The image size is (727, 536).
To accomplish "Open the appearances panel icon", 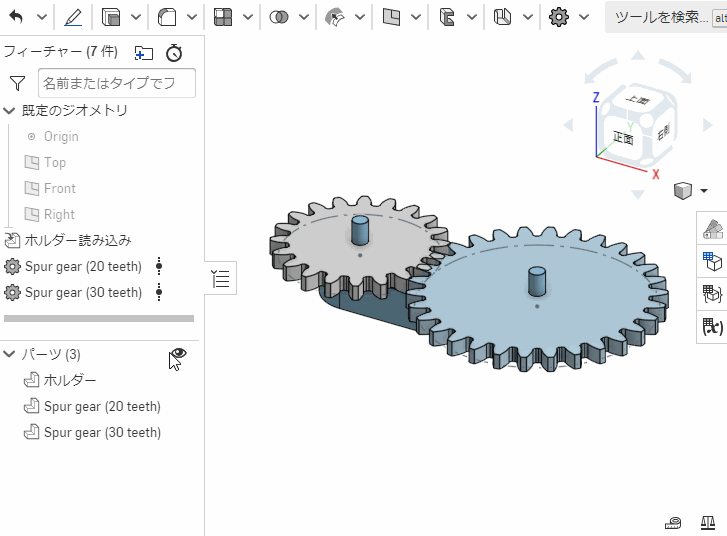I will point(712,230).
